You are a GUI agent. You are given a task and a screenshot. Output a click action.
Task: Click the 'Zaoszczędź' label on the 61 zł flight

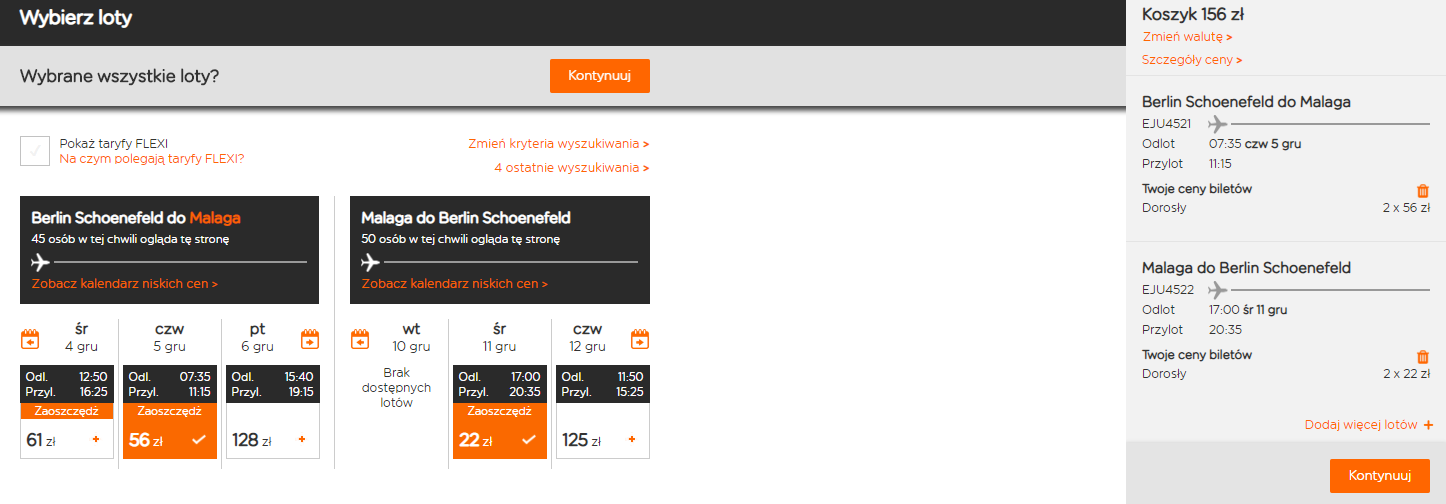click(x=67, y=411)
